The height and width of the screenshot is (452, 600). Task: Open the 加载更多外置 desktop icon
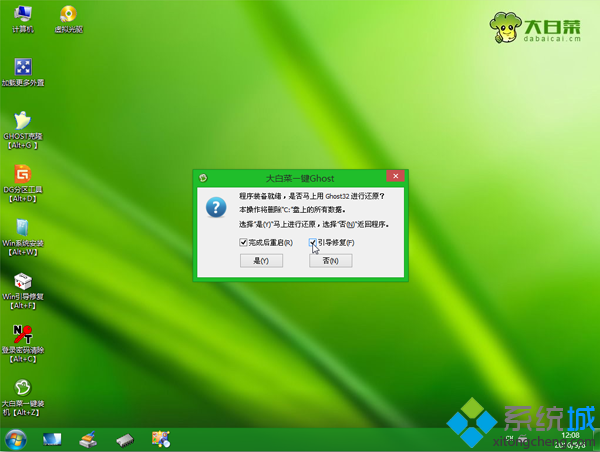(22, 68)
